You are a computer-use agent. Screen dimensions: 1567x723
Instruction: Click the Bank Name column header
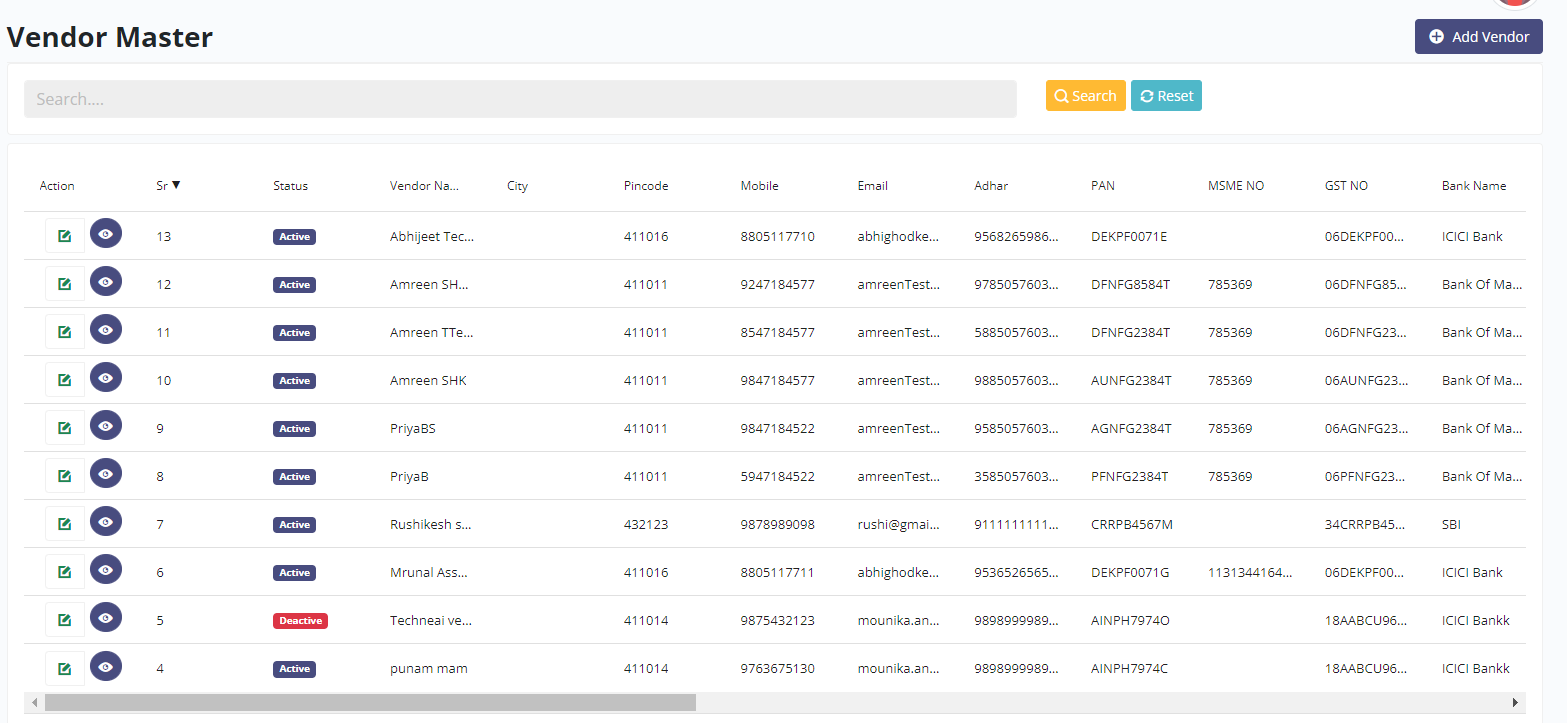pos(1474,186)
